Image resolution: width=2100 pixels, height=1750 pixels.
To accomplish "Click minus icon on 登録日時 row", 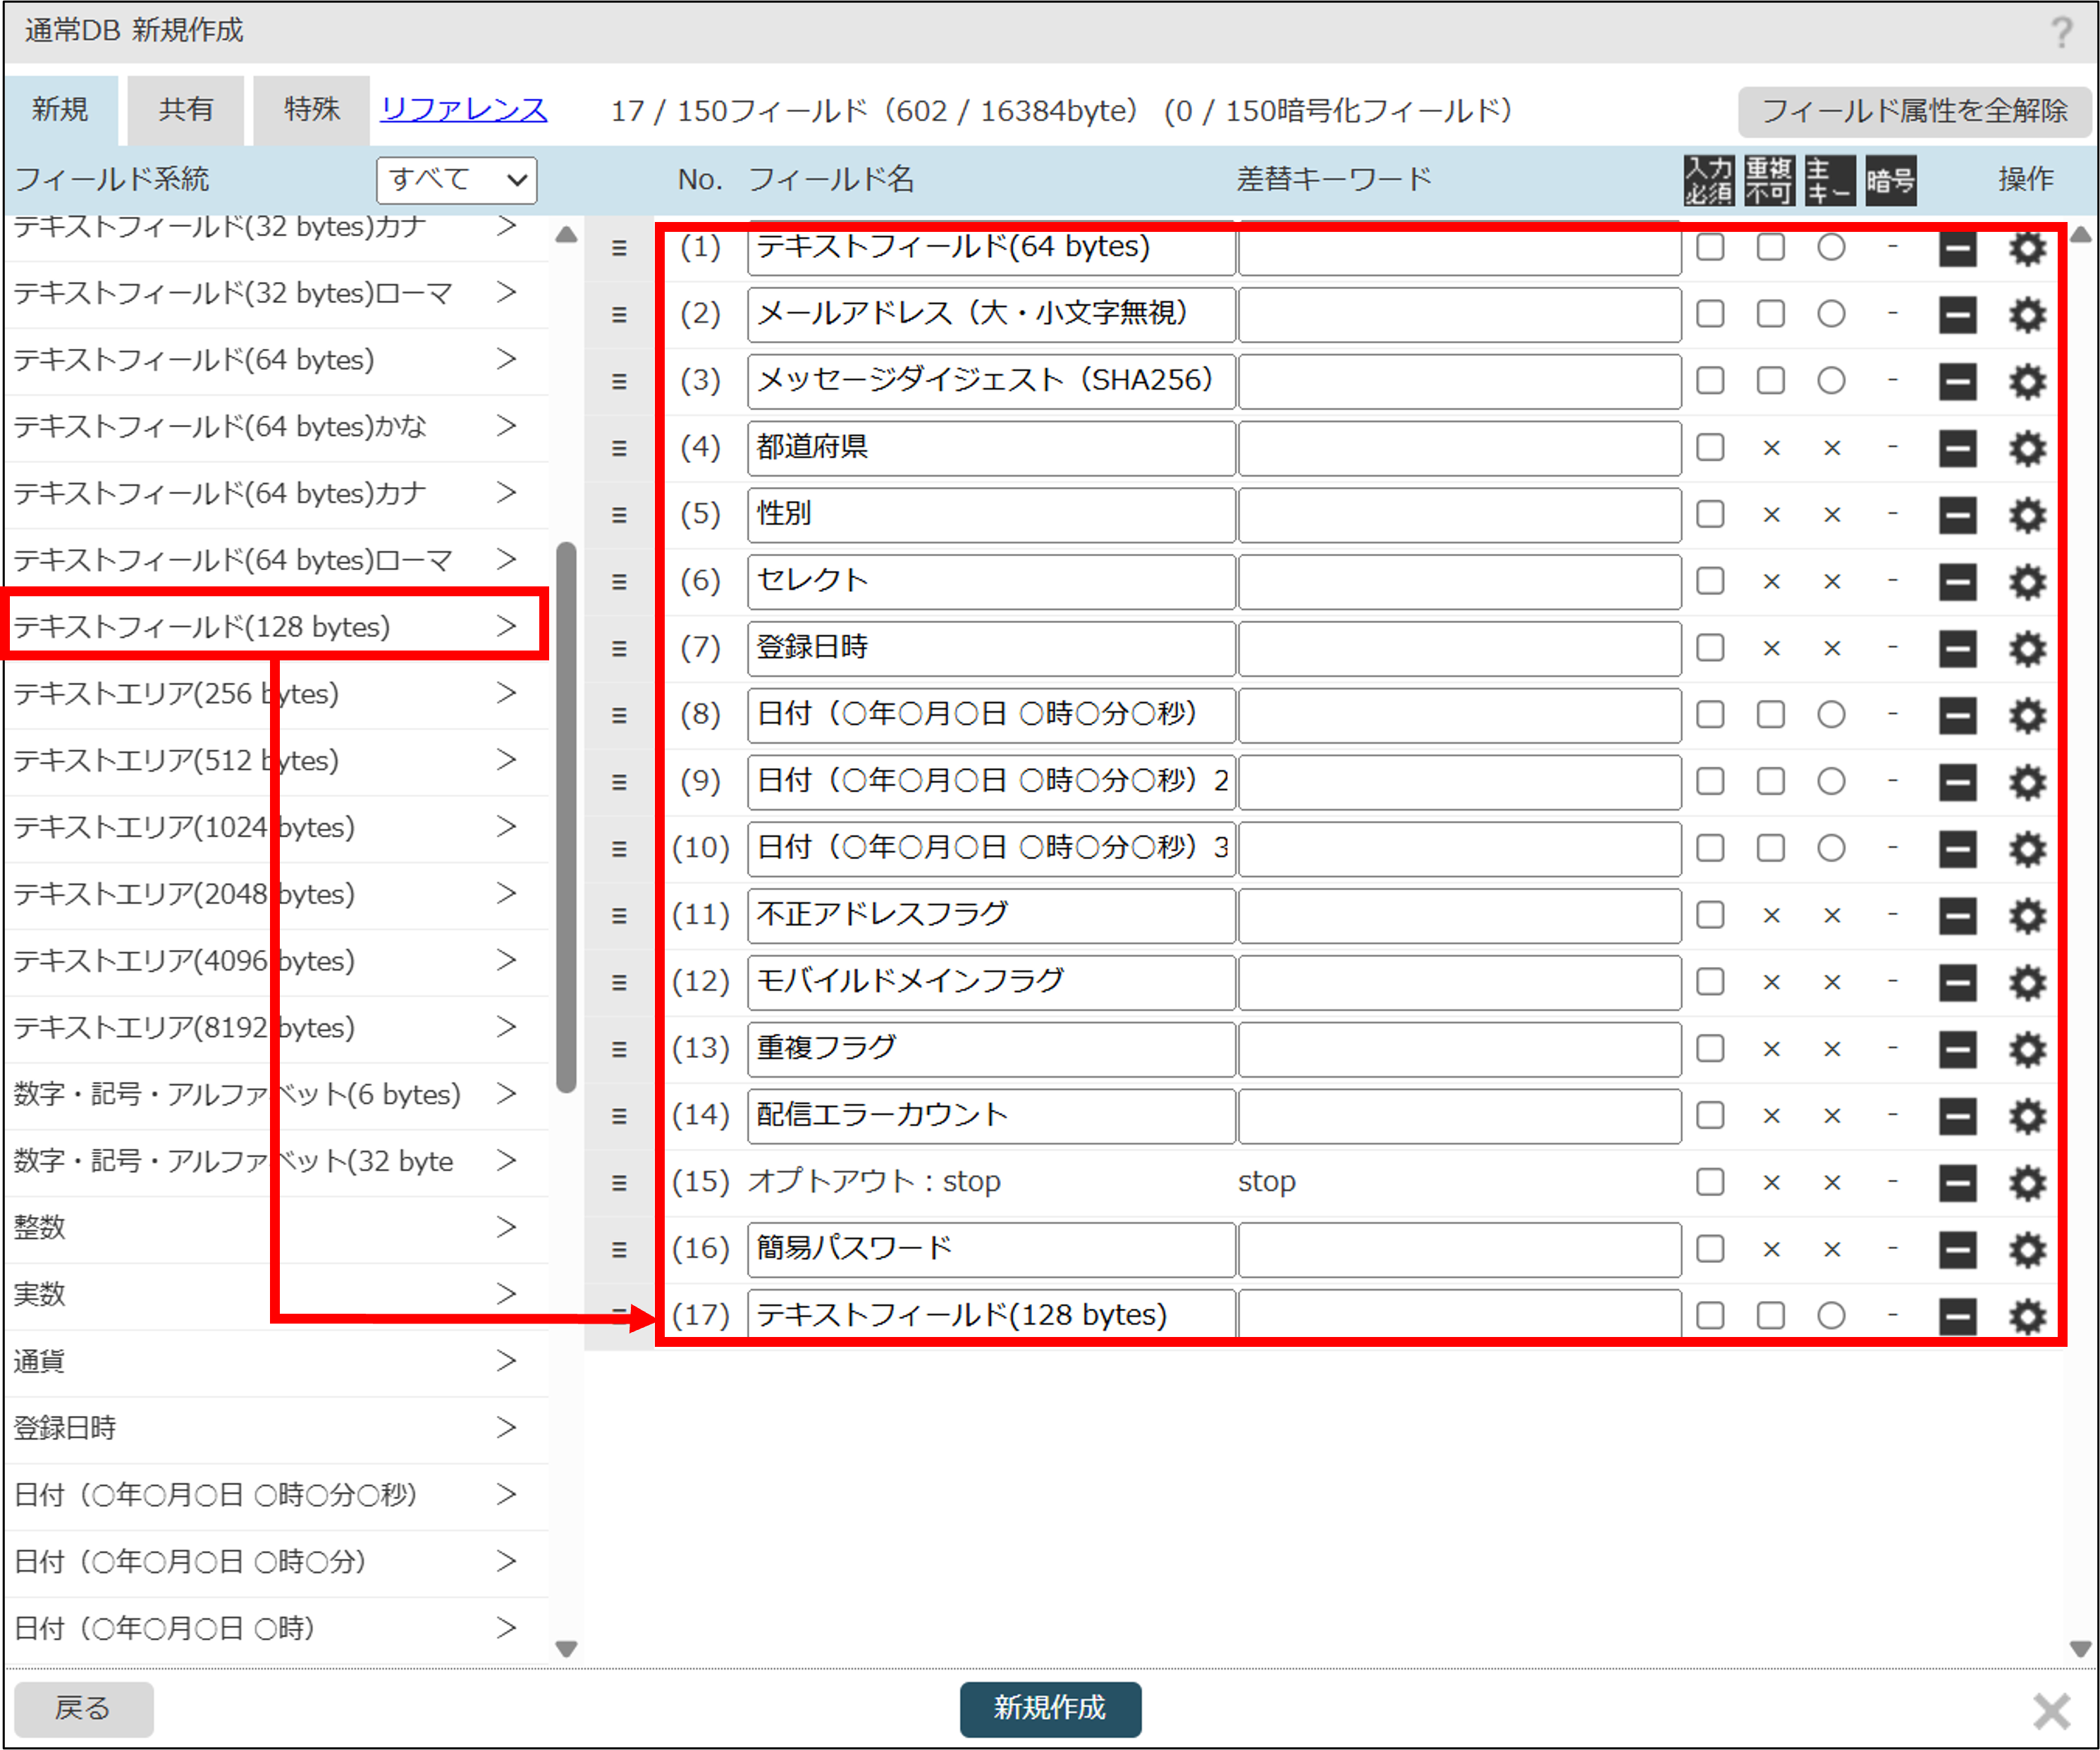I will pos(1957,649).
